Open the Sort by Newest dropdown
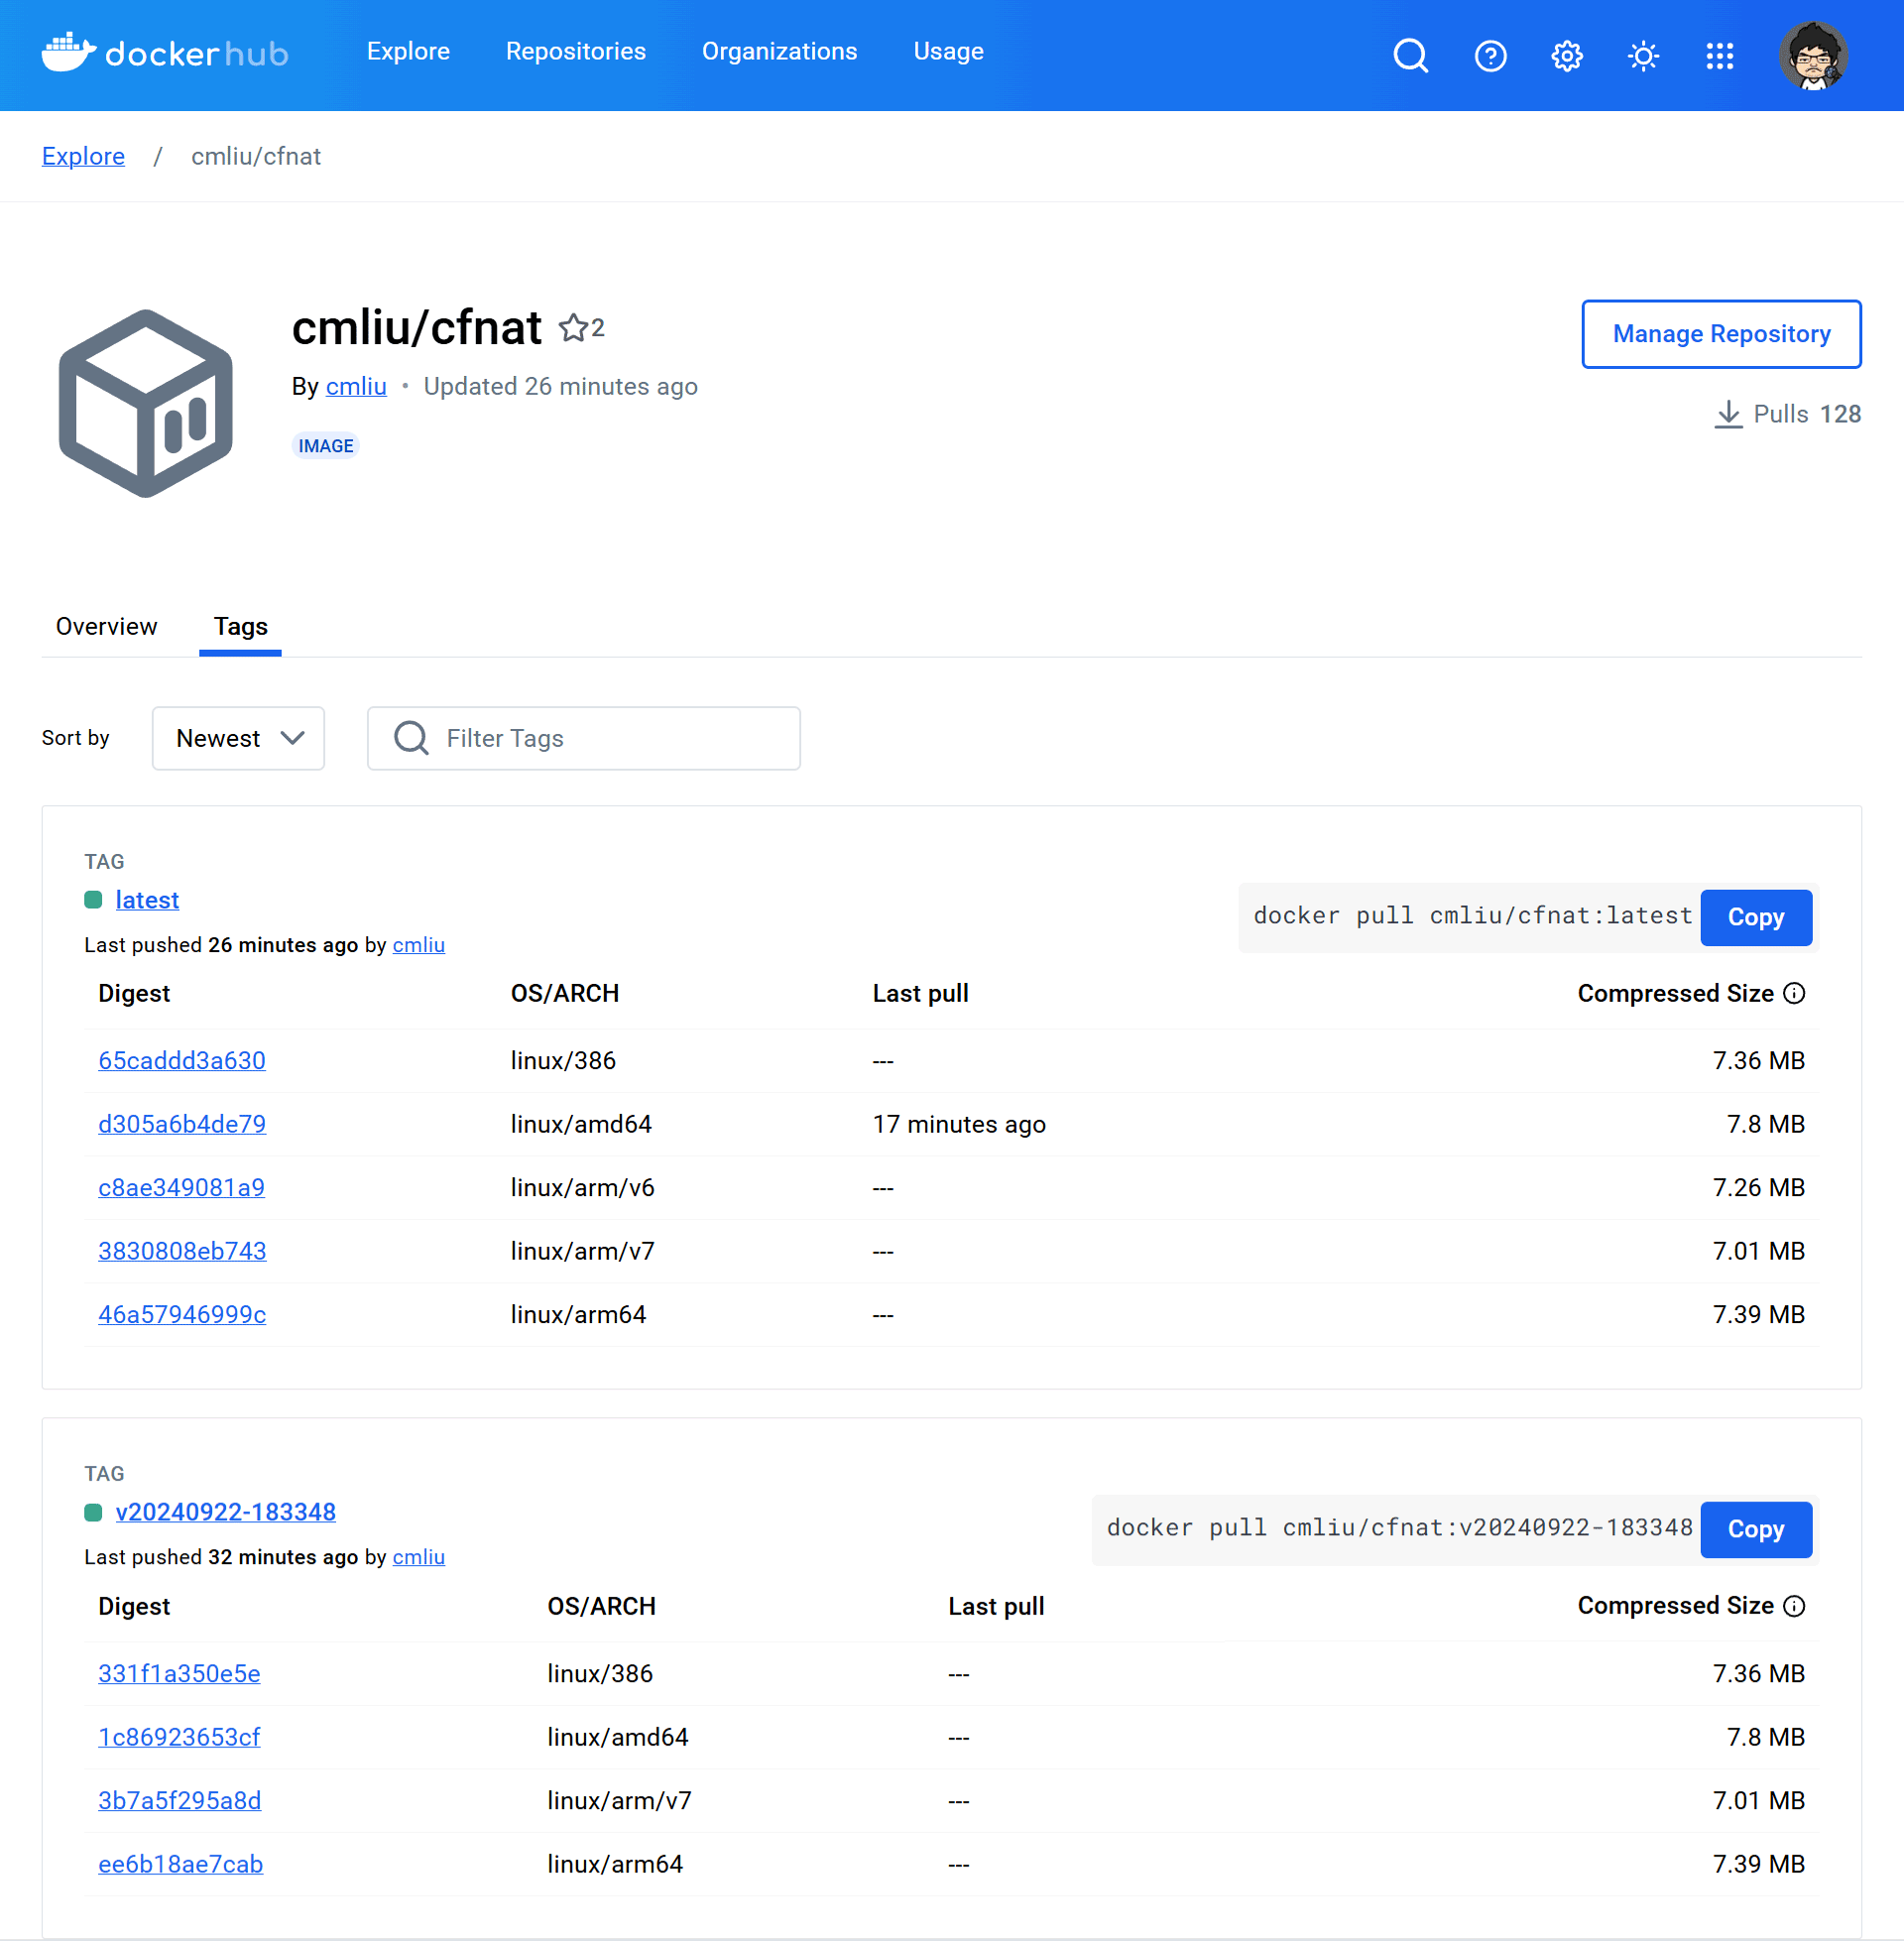This screenshot has width=1904, height=1941. pyautogui.click(x=238, y=738)
